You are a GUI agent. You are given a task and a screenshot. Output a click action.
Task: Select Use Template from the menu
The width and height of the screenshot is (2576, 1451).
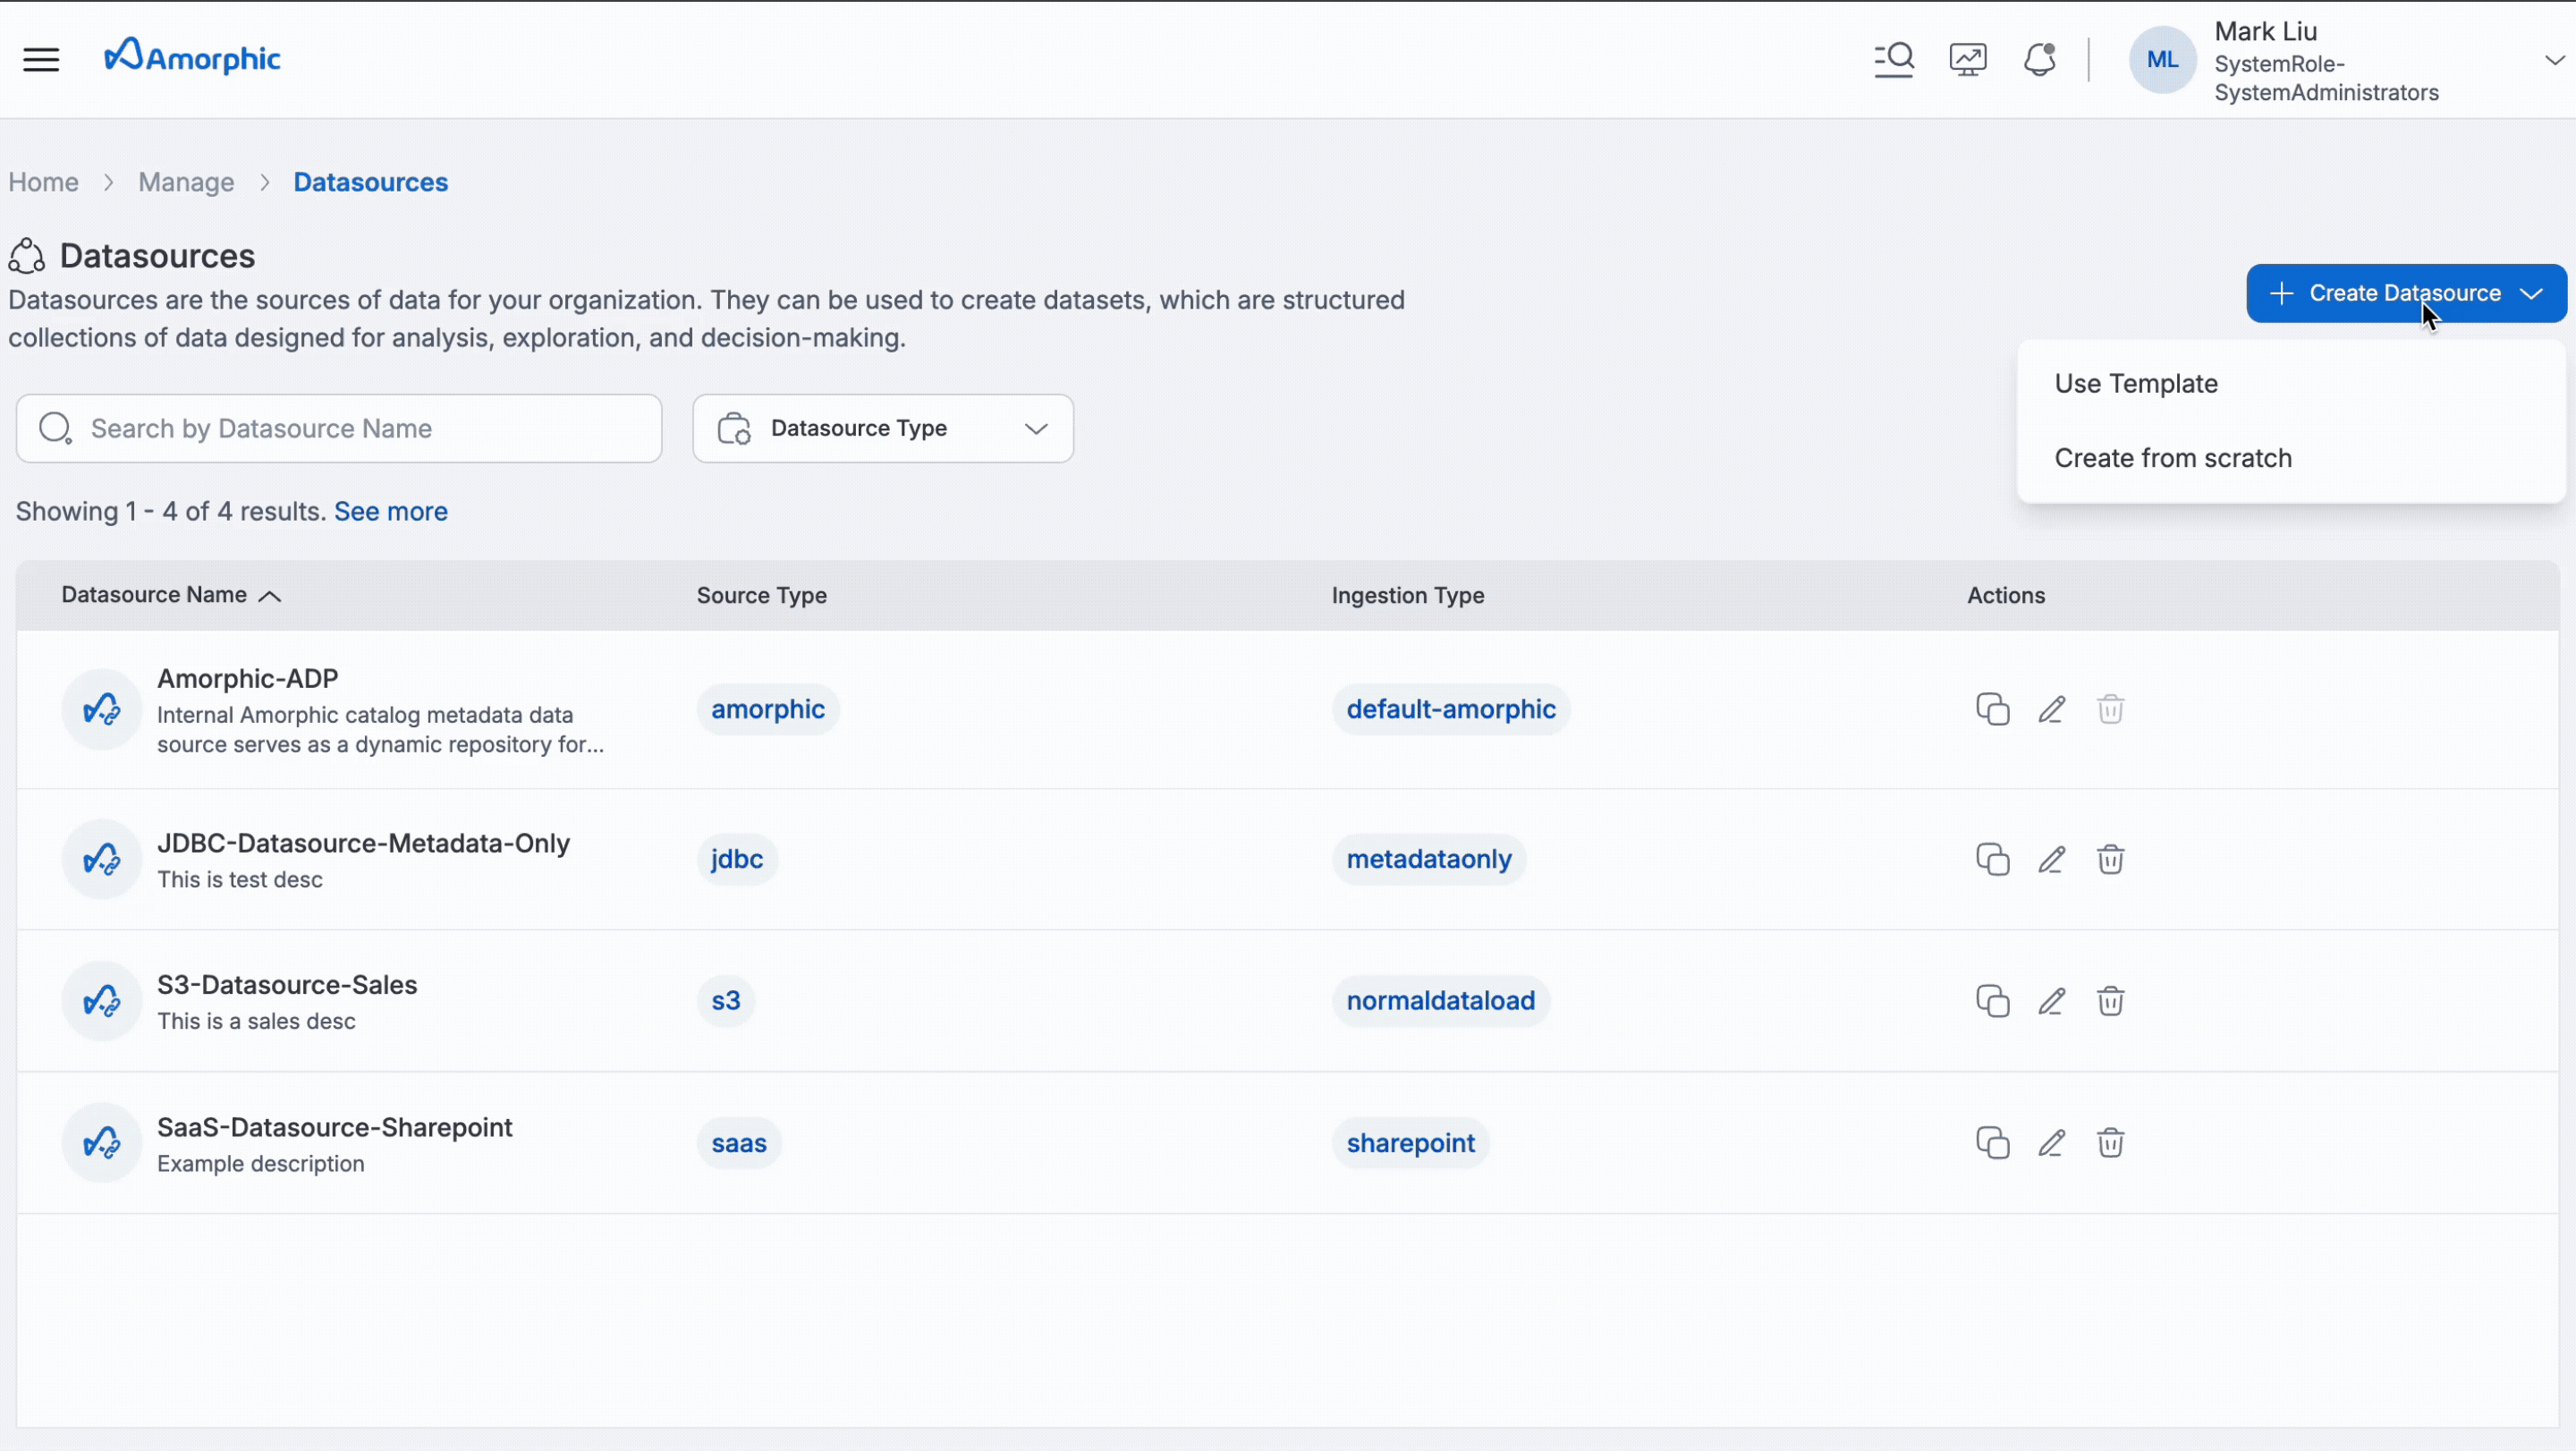click(x=2135, y=382)
